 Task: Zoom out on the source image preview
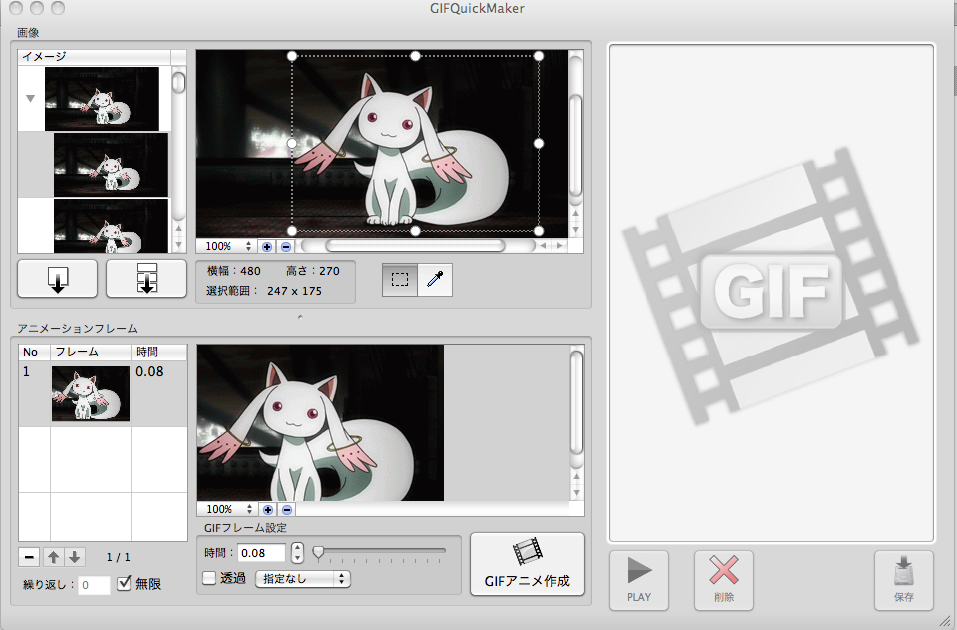click(286, 247)
